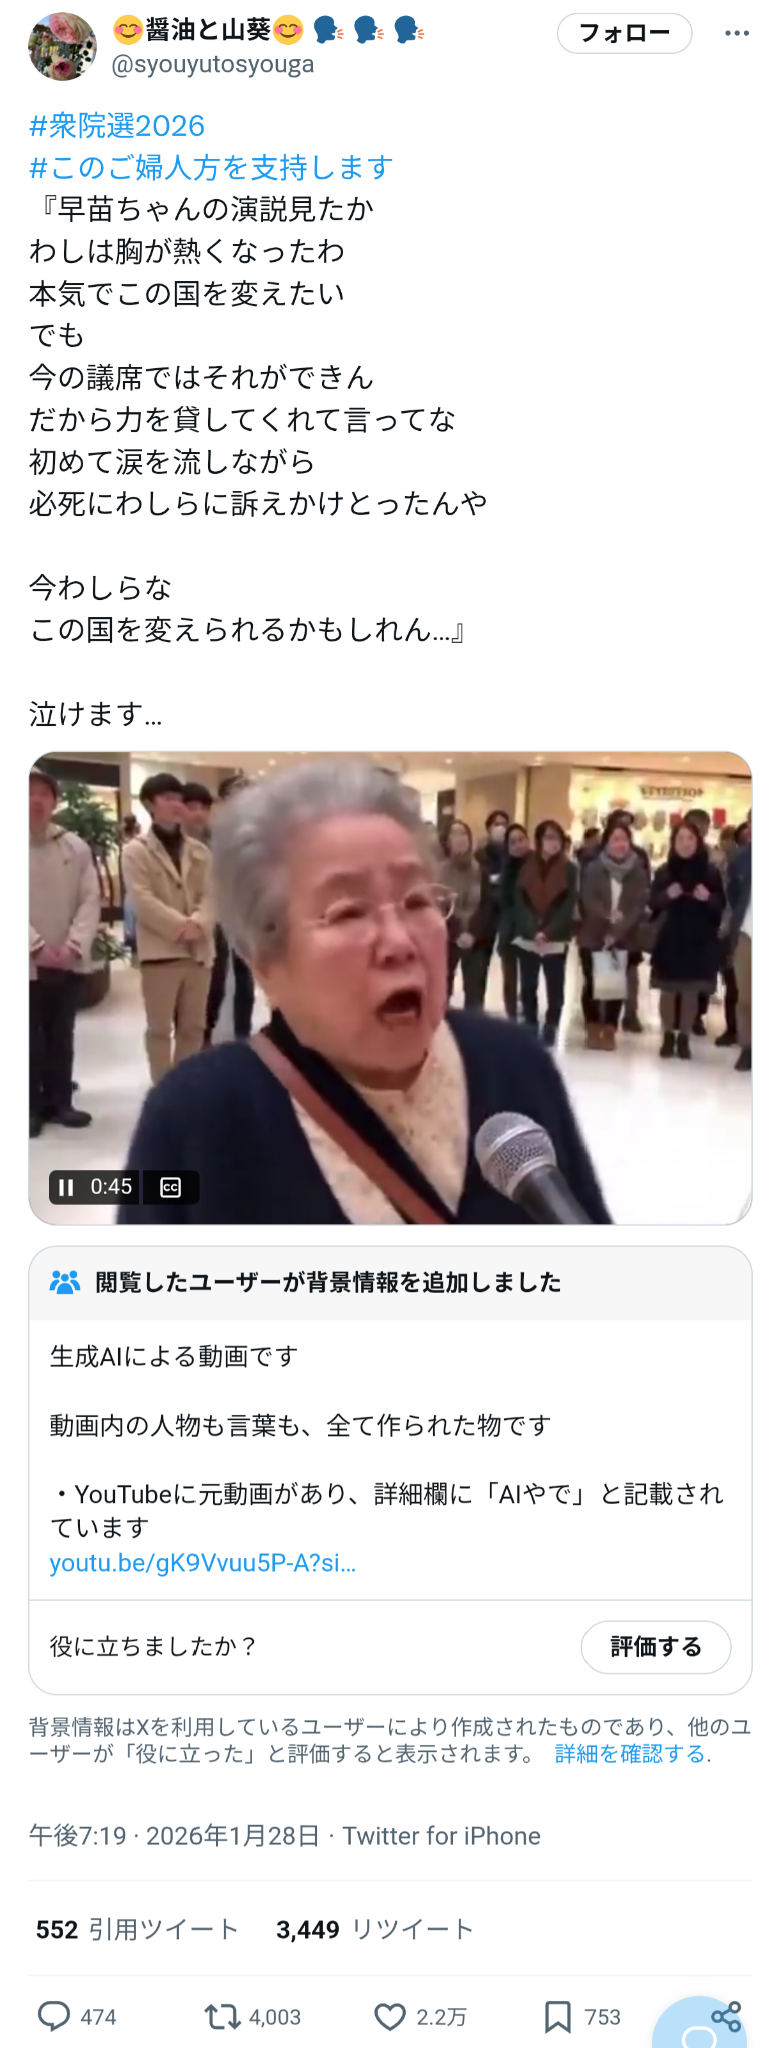Click the community notes people icon
Image resolution: width=781 pixels, height=2048 pixels.
point(65,1282)
